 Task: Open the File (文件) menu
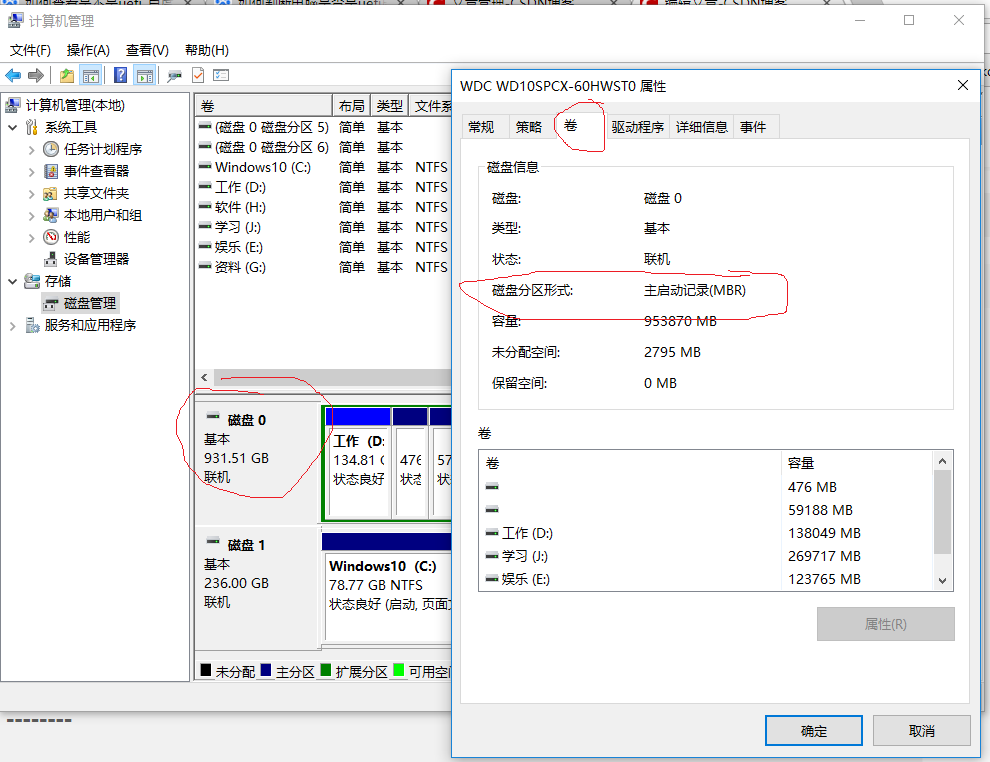[x=30, y=50]
